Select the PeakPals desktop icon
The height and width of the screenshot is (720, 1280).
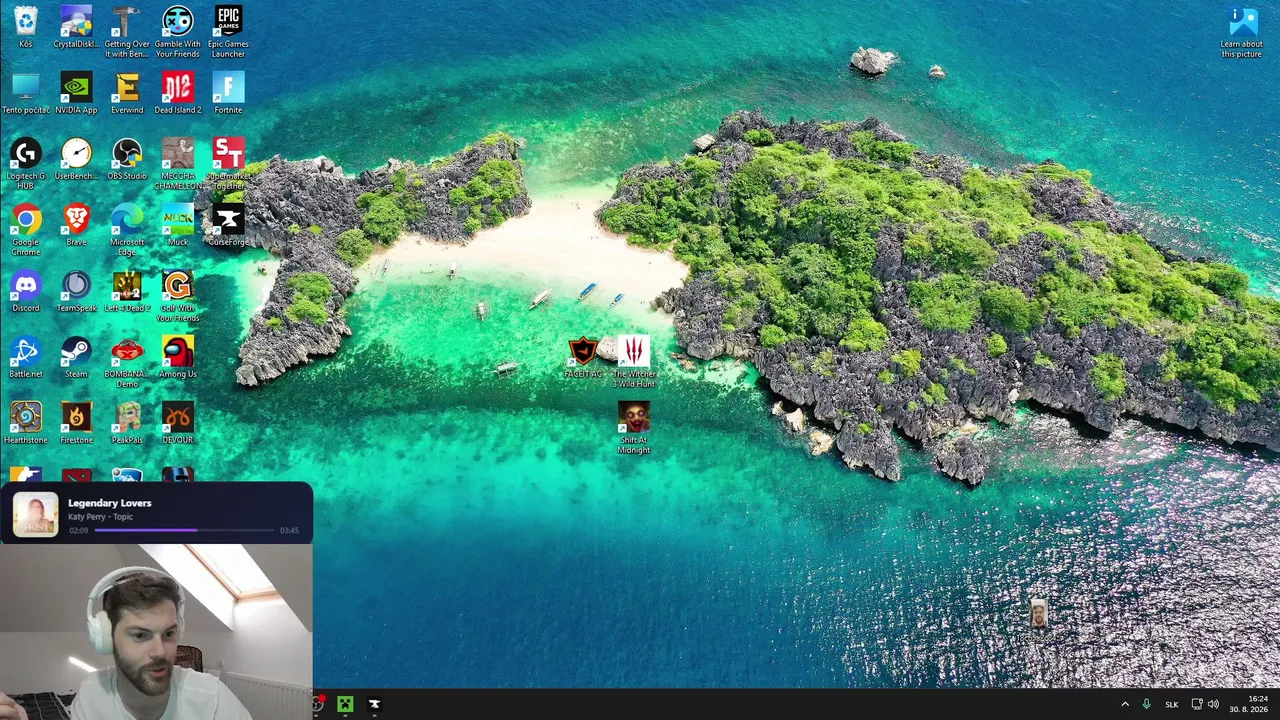click(127, 423)
